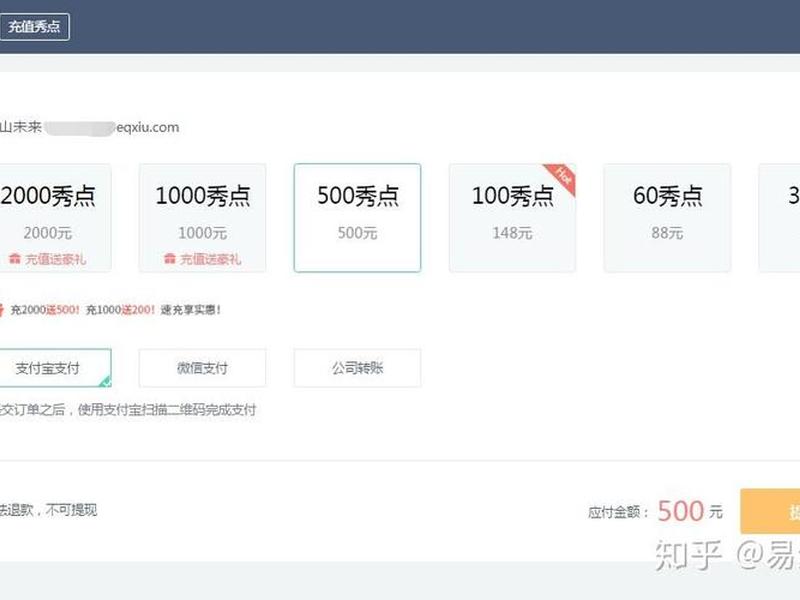Select the 1000秀点 recharge package

[203, 218]
